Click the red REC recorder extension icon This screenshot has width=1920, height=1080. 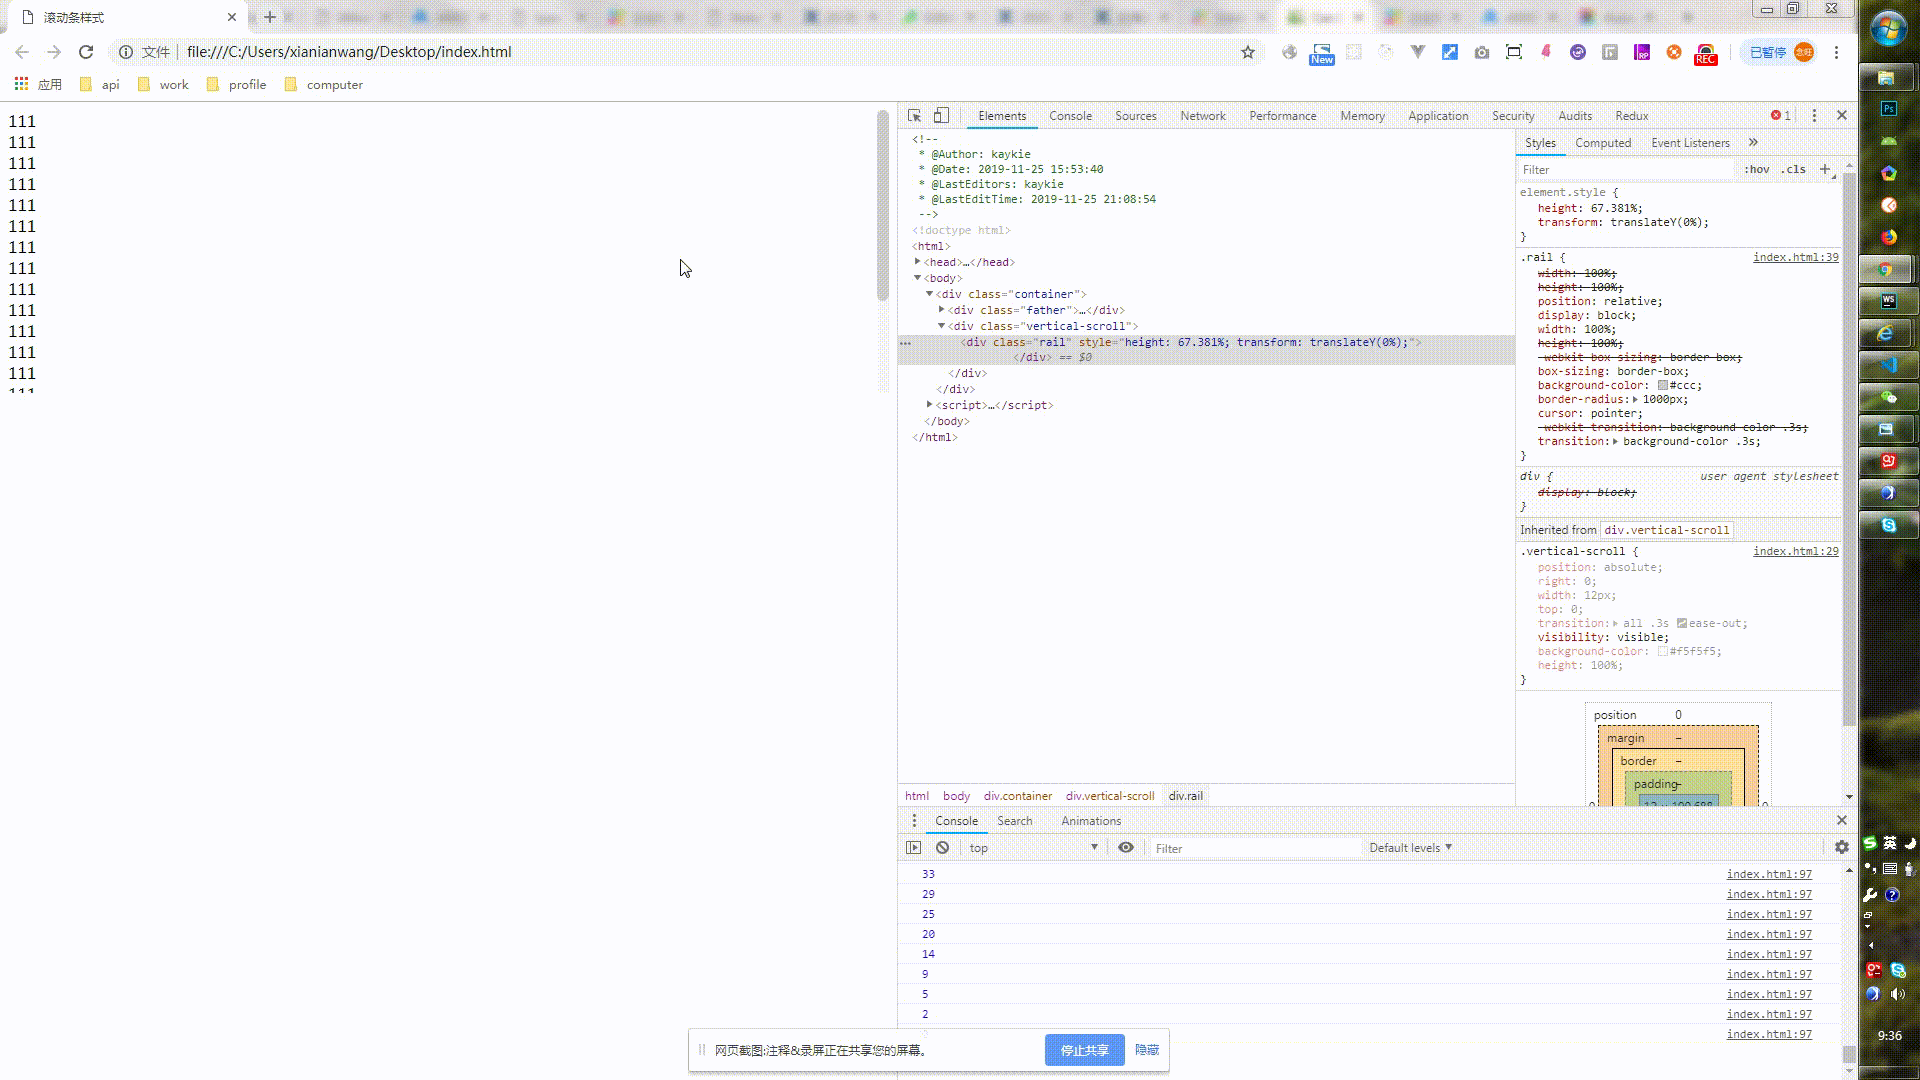(1705, 54)
